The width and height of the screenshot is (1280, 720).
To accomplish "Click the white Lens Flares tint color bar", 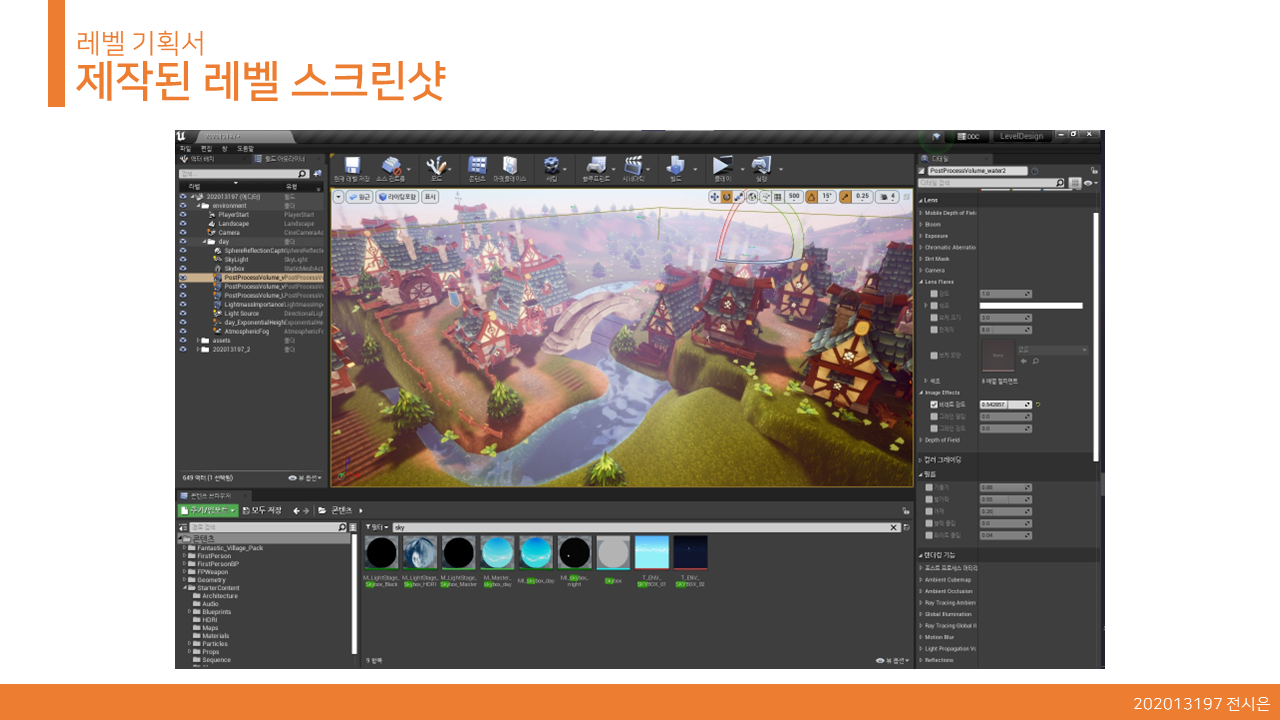I will pos(1031,306).
